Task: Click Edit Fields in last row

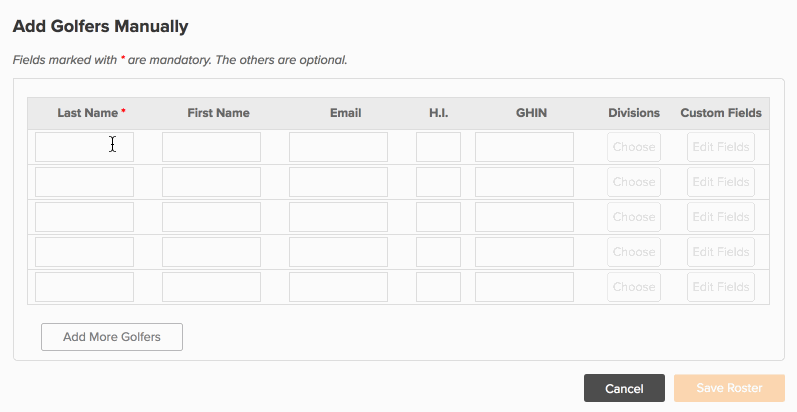Action: coord(721,287)
